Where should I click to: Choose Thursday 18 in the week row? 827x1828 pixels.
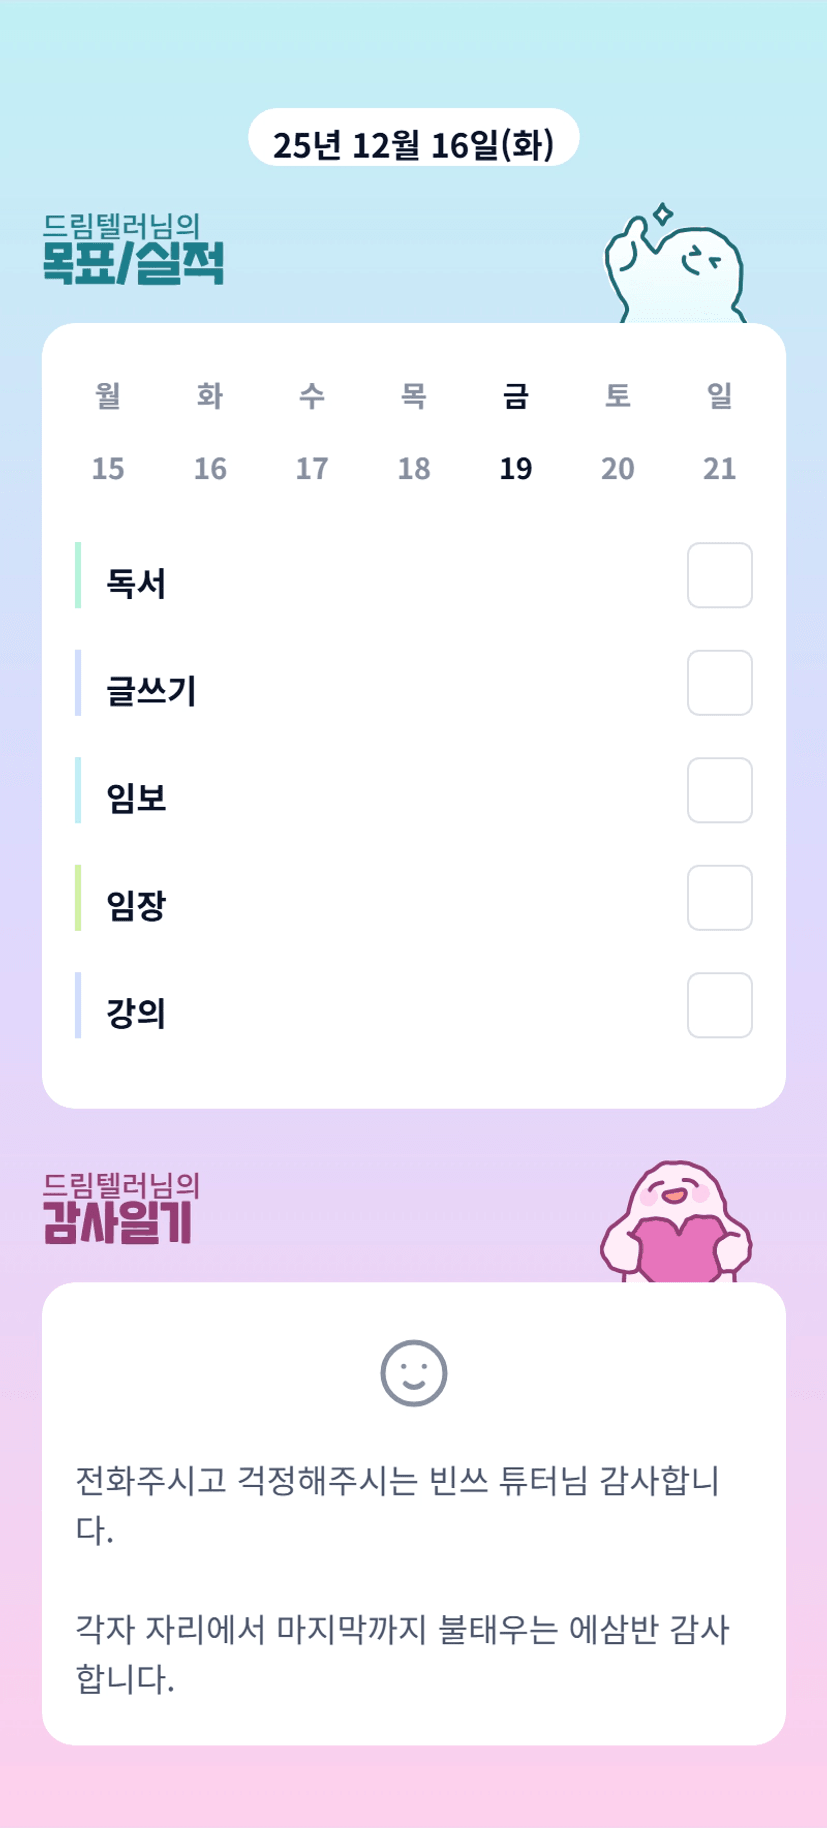(414, 467)
